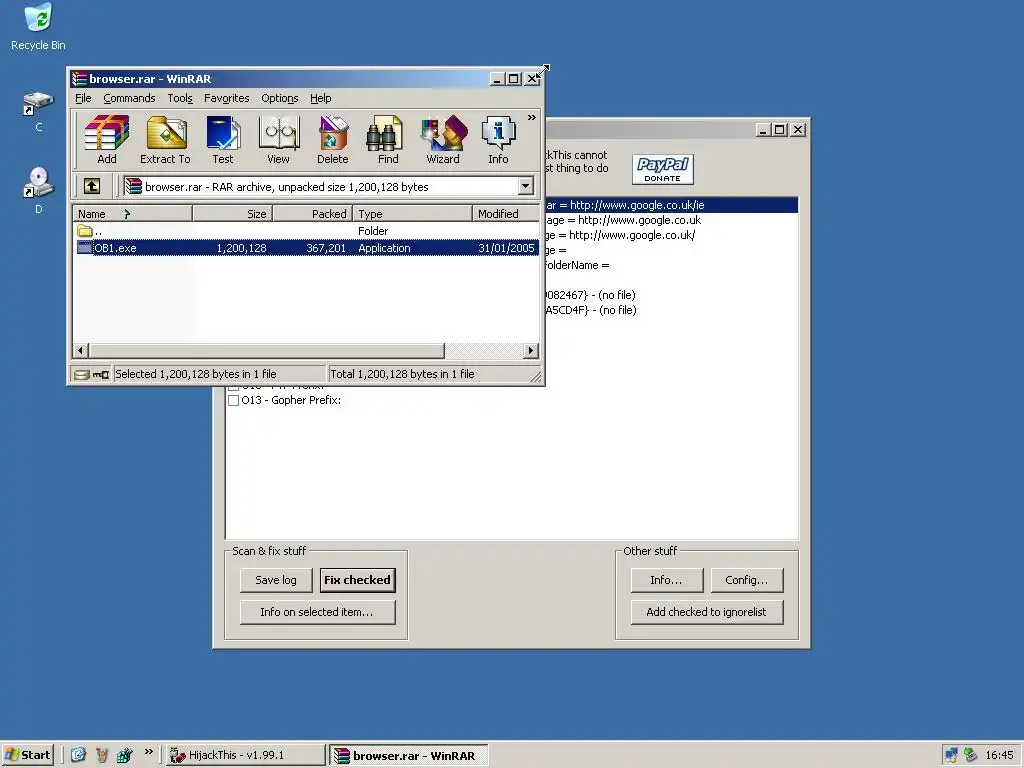Click the network tray icon
The height and width of the screenshot is (768, 1024).
[952, 755]
